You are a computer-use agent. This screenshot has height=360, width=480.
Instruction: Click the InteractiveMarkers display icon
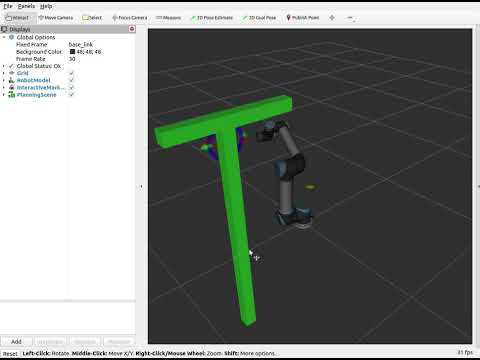12,88
